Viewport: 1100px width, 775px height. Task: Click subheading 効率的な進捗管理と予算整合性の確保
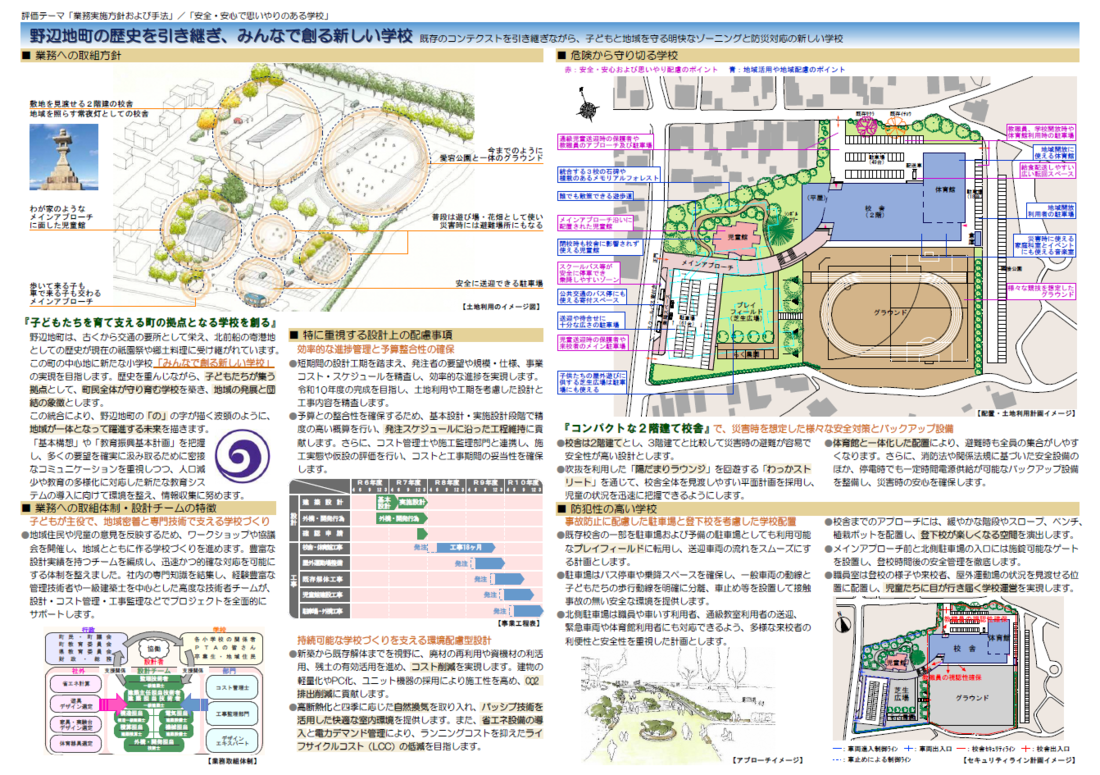click(375, 349)
